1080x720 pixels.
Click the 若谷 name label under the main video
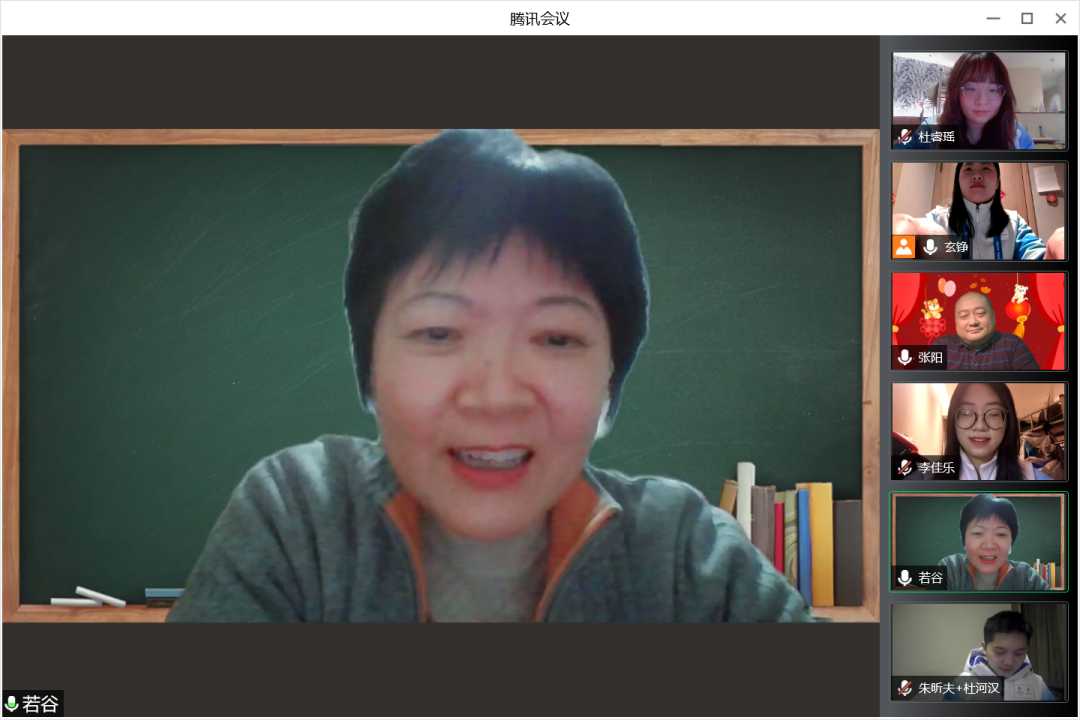[x=41, y=704]
